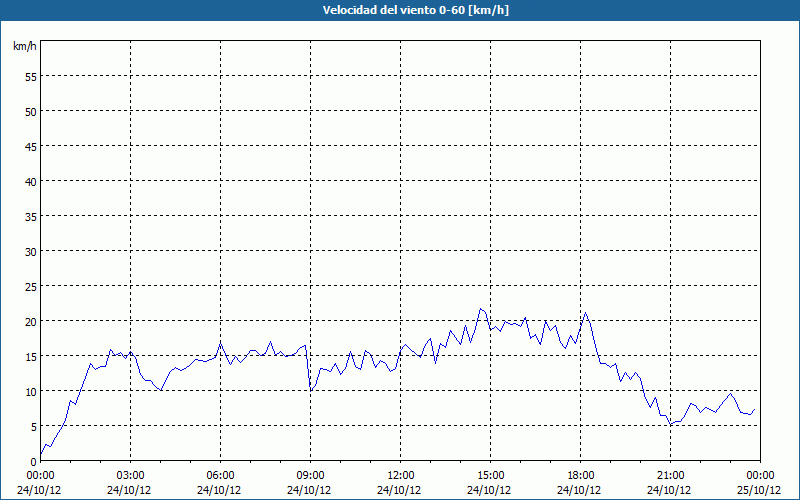Click the 25 value on the y-axis
This screenshot has width=800, height=500.
31,286
